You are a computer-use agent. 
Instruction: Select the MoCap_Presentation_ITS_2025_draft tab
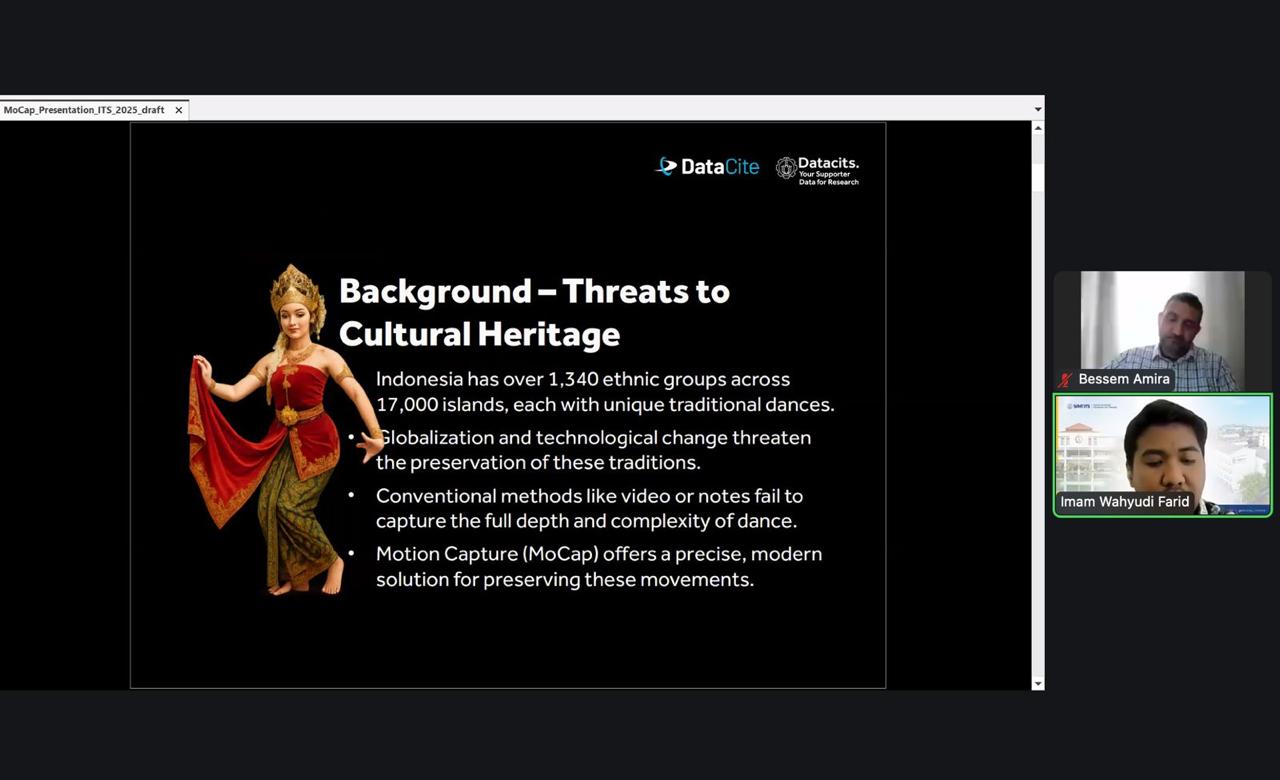pos(84,110)
